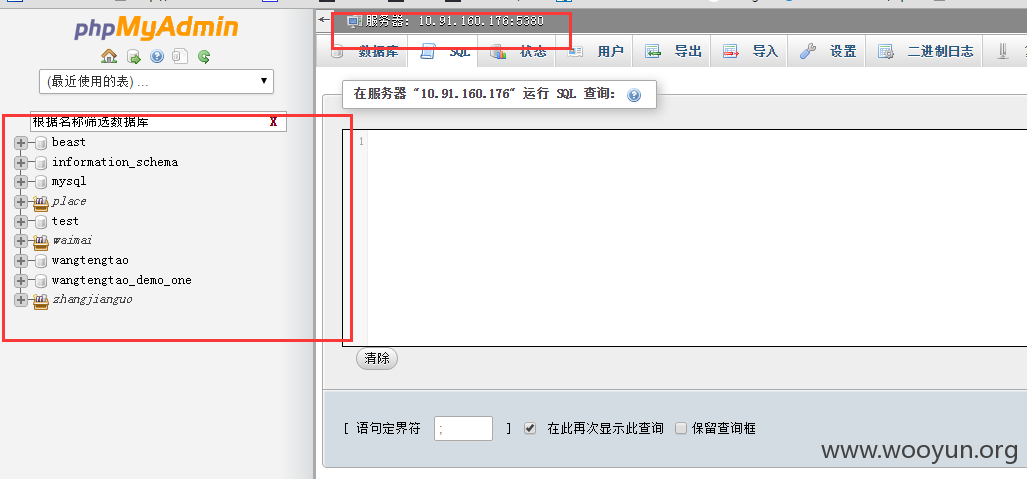Click place database group icon
This screenshot has width=1027, height=479.
[x=41, y=202]
